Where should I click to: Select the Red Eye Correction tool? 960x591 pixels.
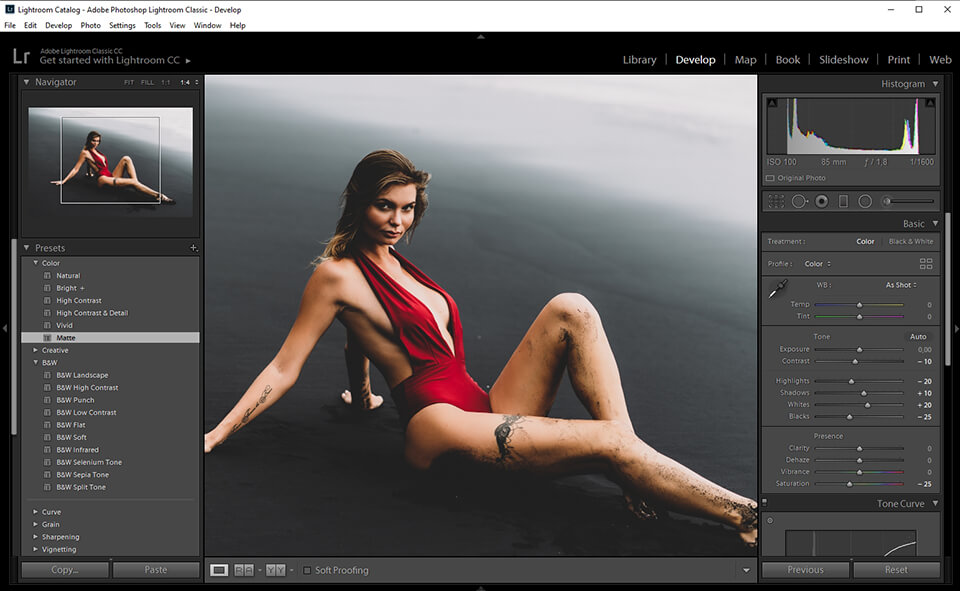[x=821, y=201]
